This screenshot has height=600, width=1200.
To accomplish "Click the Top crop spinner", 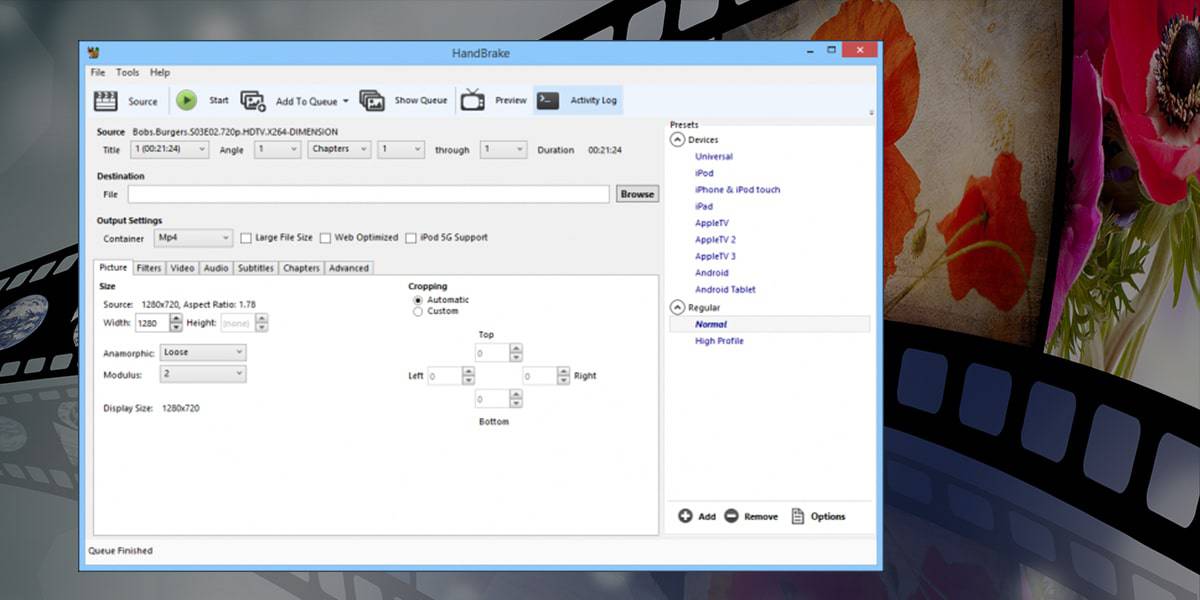I will (516, 353).
